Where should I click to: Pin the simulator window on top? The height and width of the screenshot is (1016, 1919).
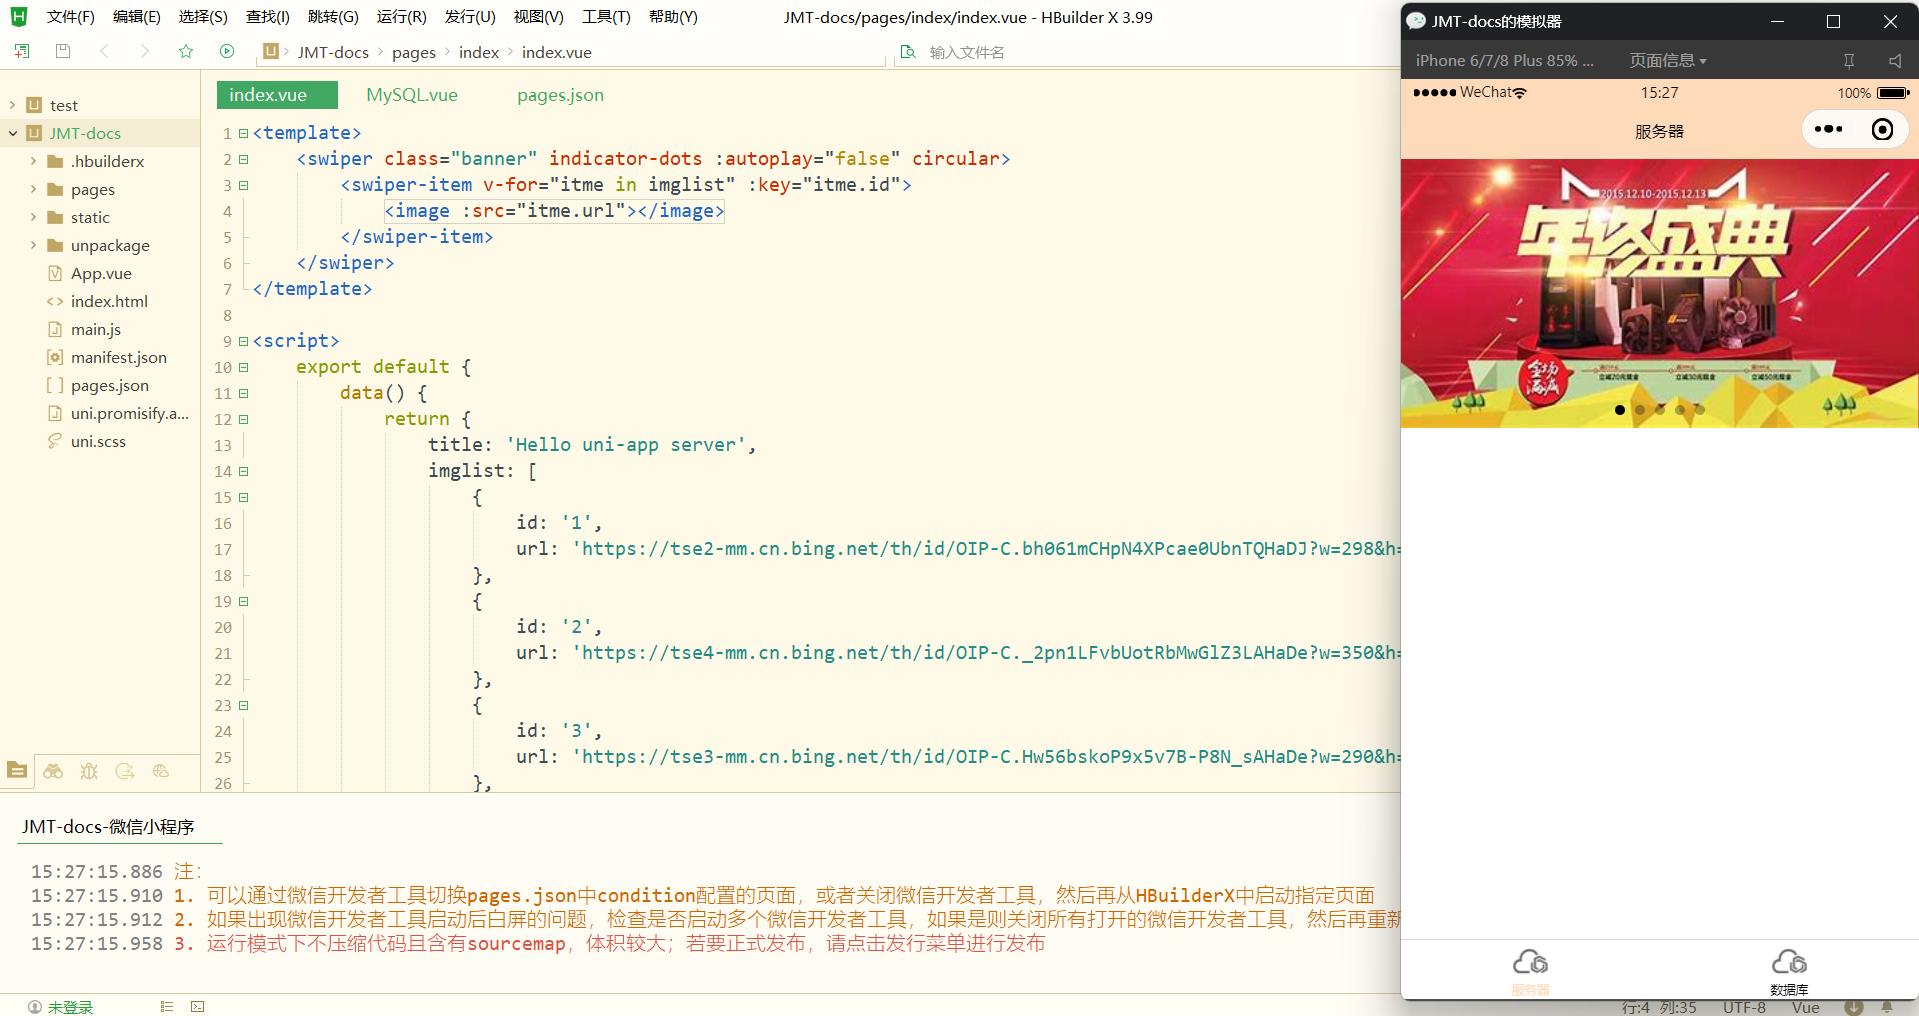coord(1849,61)
